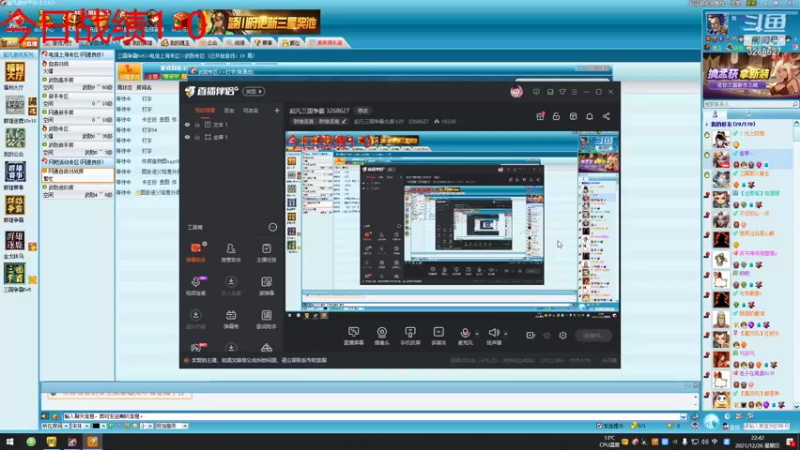Open the font 宋体 dropdown

click(x=80, y=426)
